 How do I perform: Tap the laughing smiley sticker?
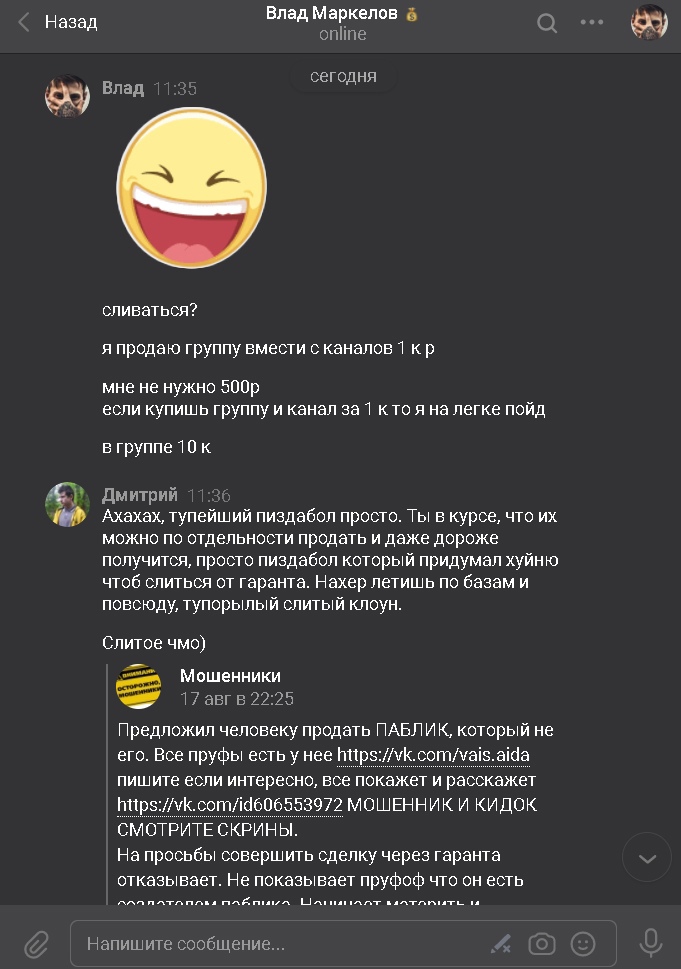[x=192, y=188]
